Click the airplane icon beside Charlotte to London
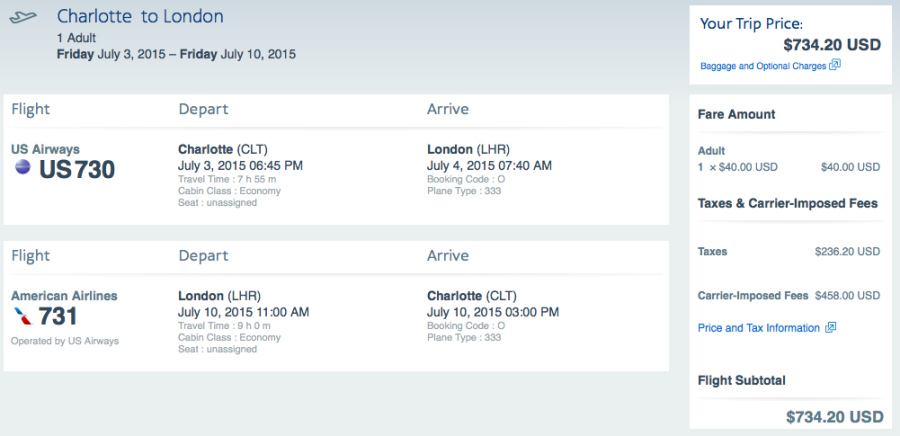The width and height of the screenshot is (900, 436). point(23,18)
